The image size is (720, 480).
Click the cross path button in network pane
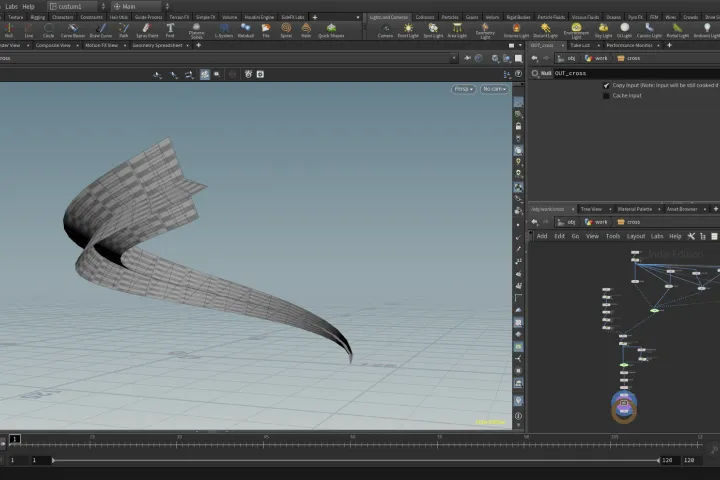point(629,222)
